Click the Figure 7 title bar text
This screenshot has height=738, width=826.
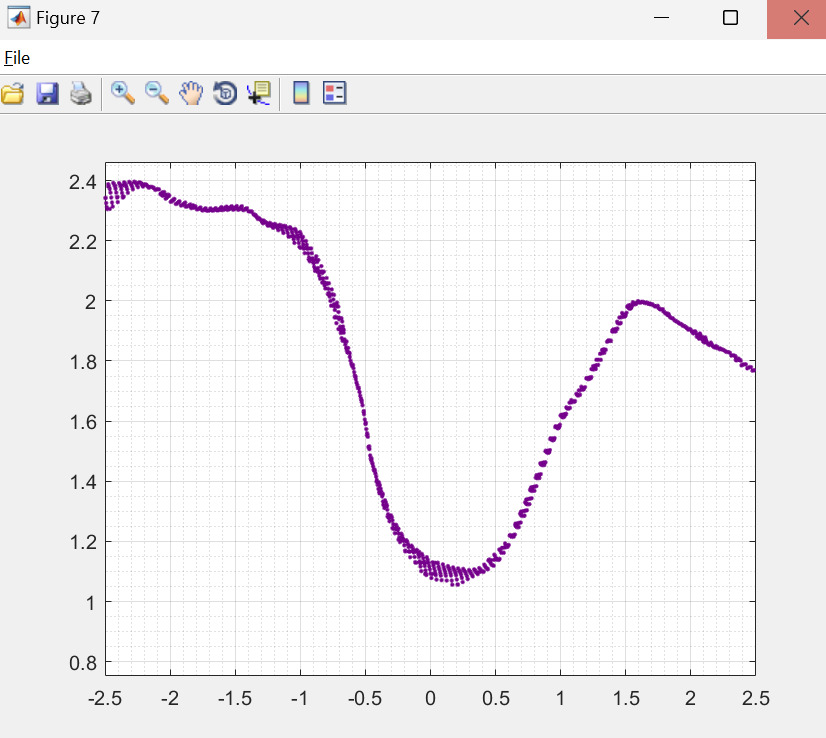[67, 18]
